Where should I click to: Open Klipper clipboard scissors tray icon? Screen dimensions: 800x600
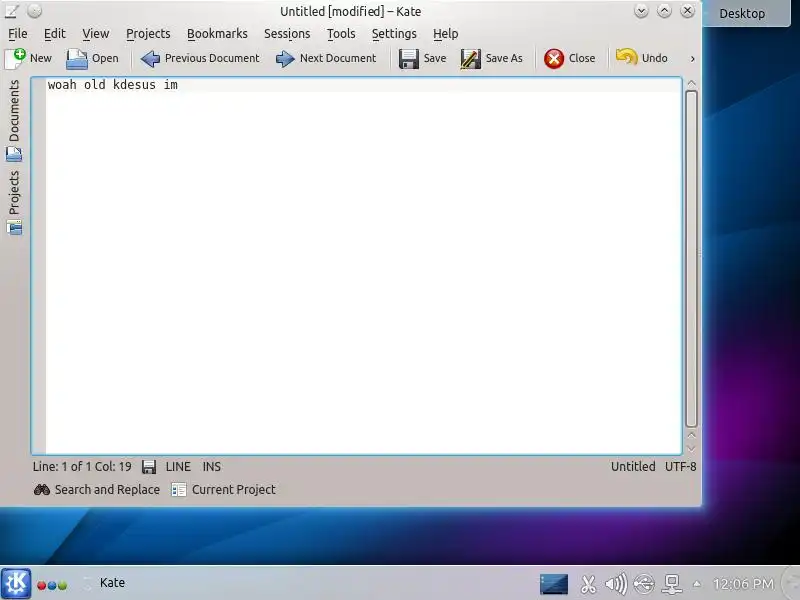coord(588,584)
